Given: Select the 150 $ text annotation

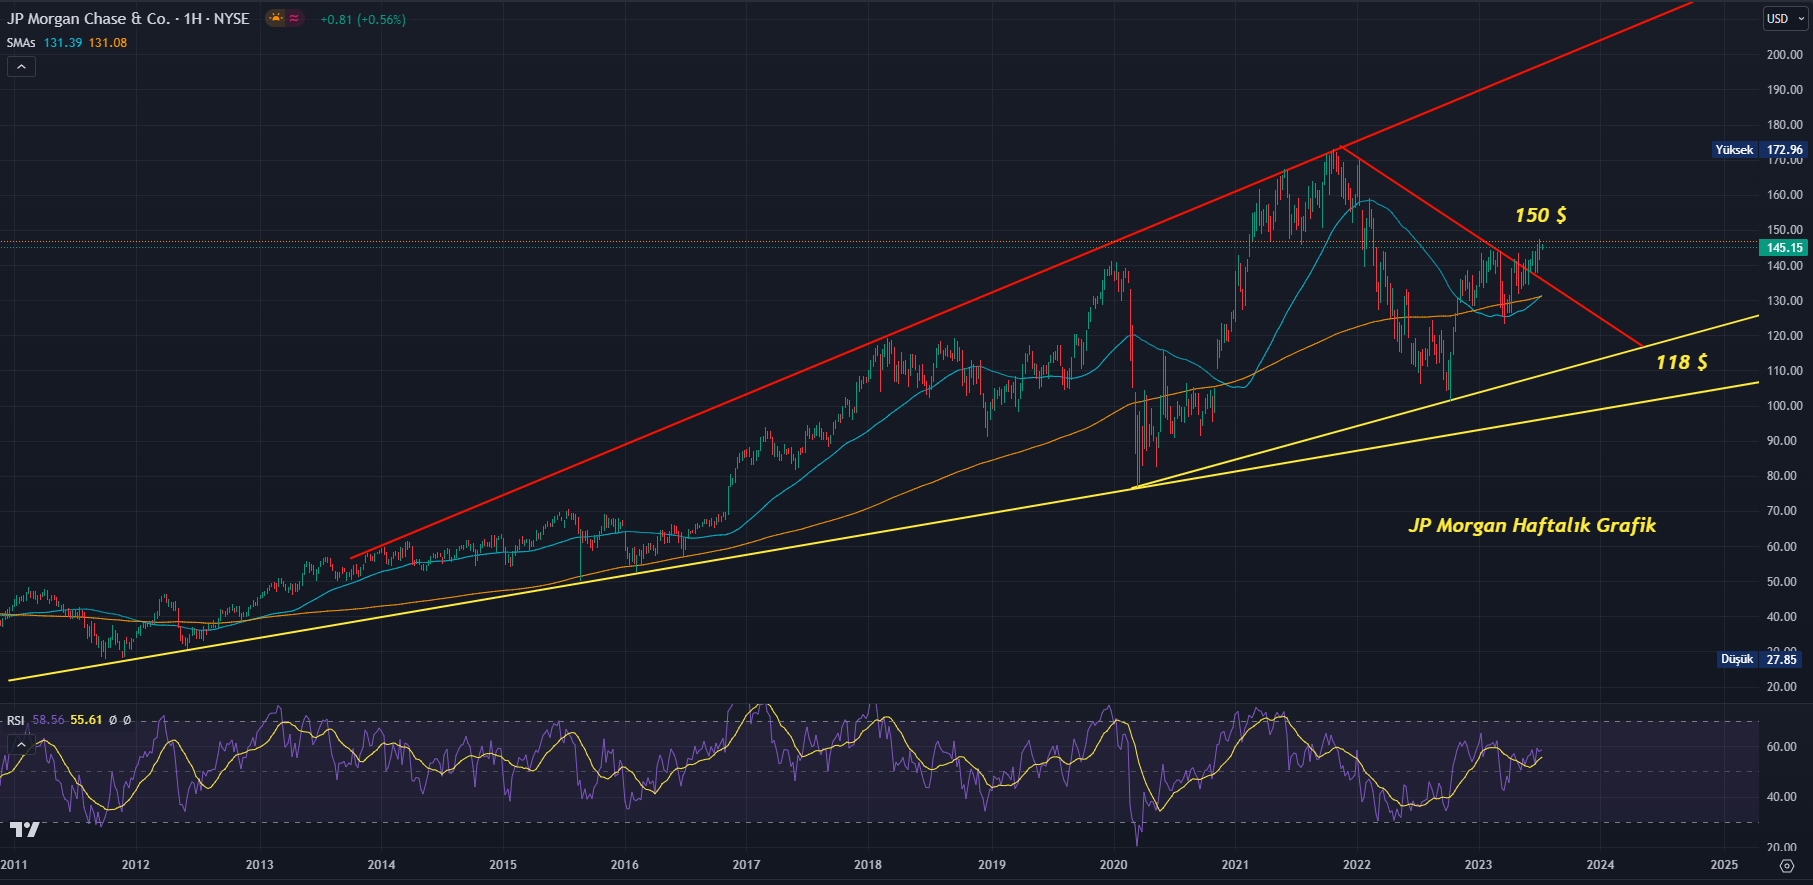Looking at the screenshot, I should (x=1541, y=215).
